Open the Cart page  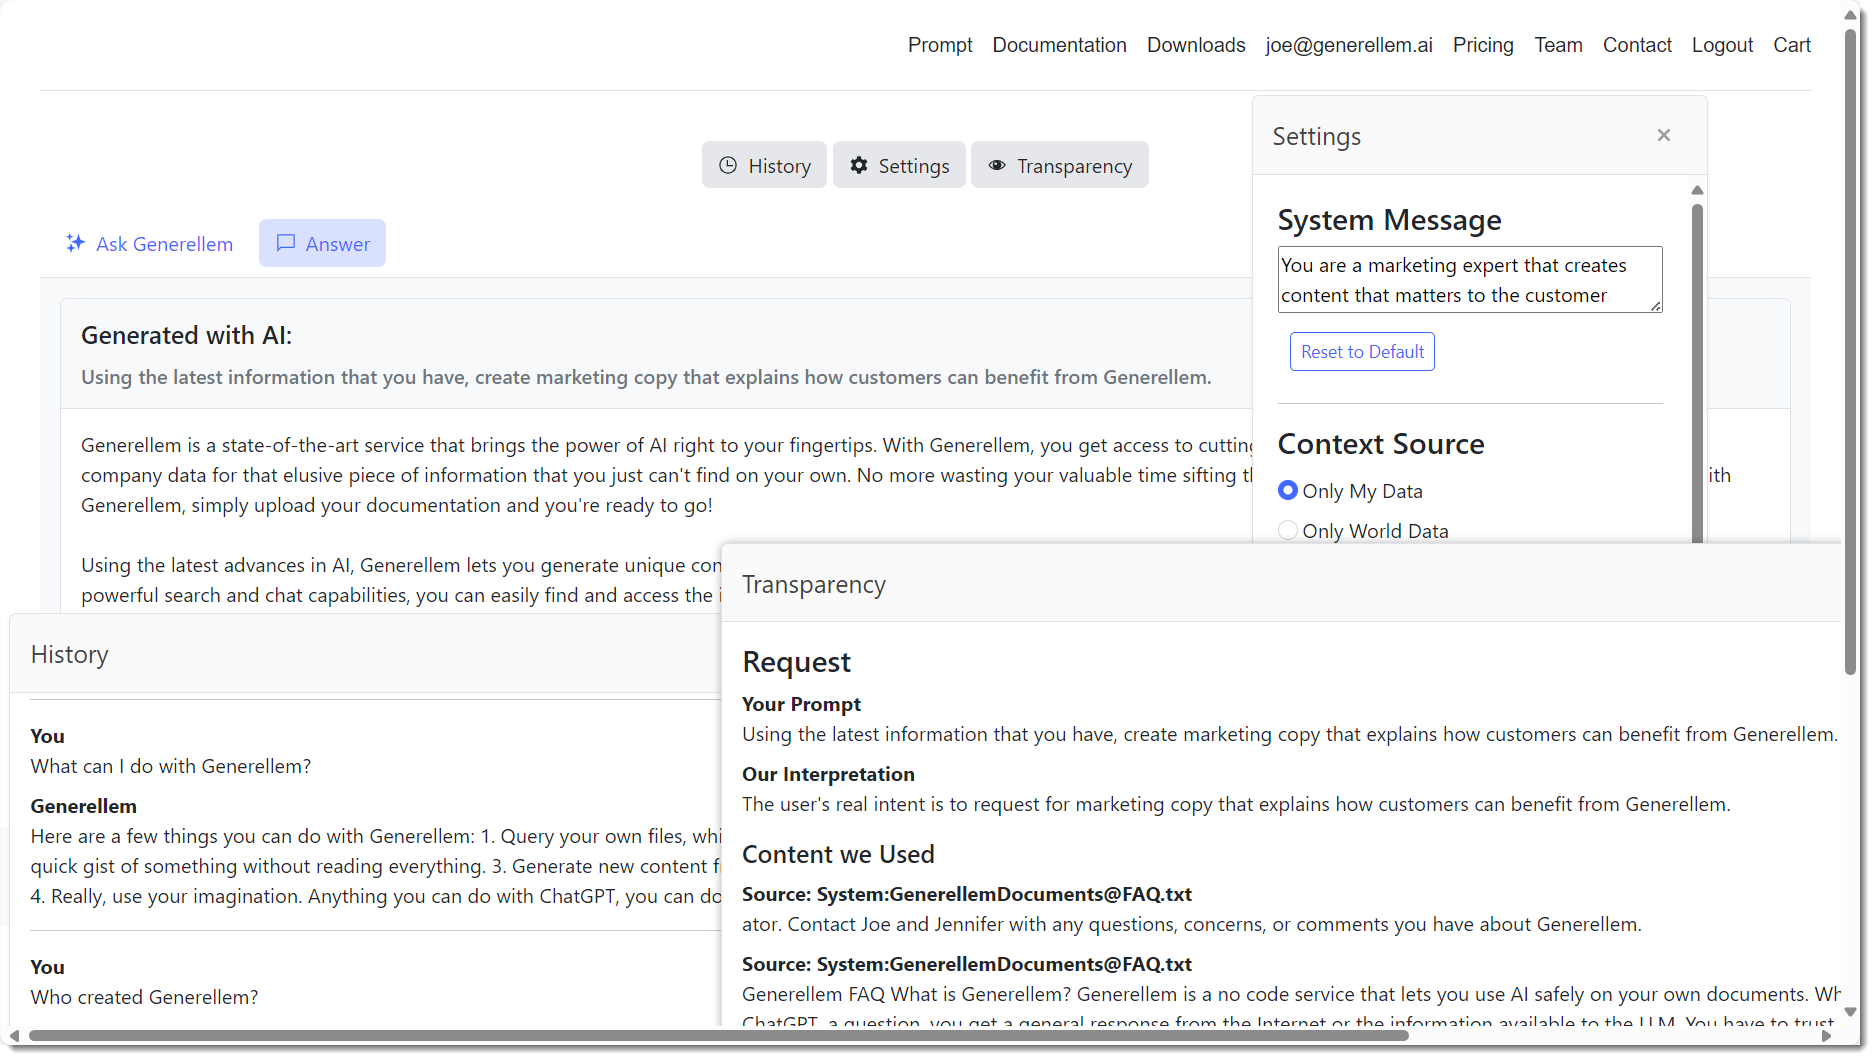1791,45
